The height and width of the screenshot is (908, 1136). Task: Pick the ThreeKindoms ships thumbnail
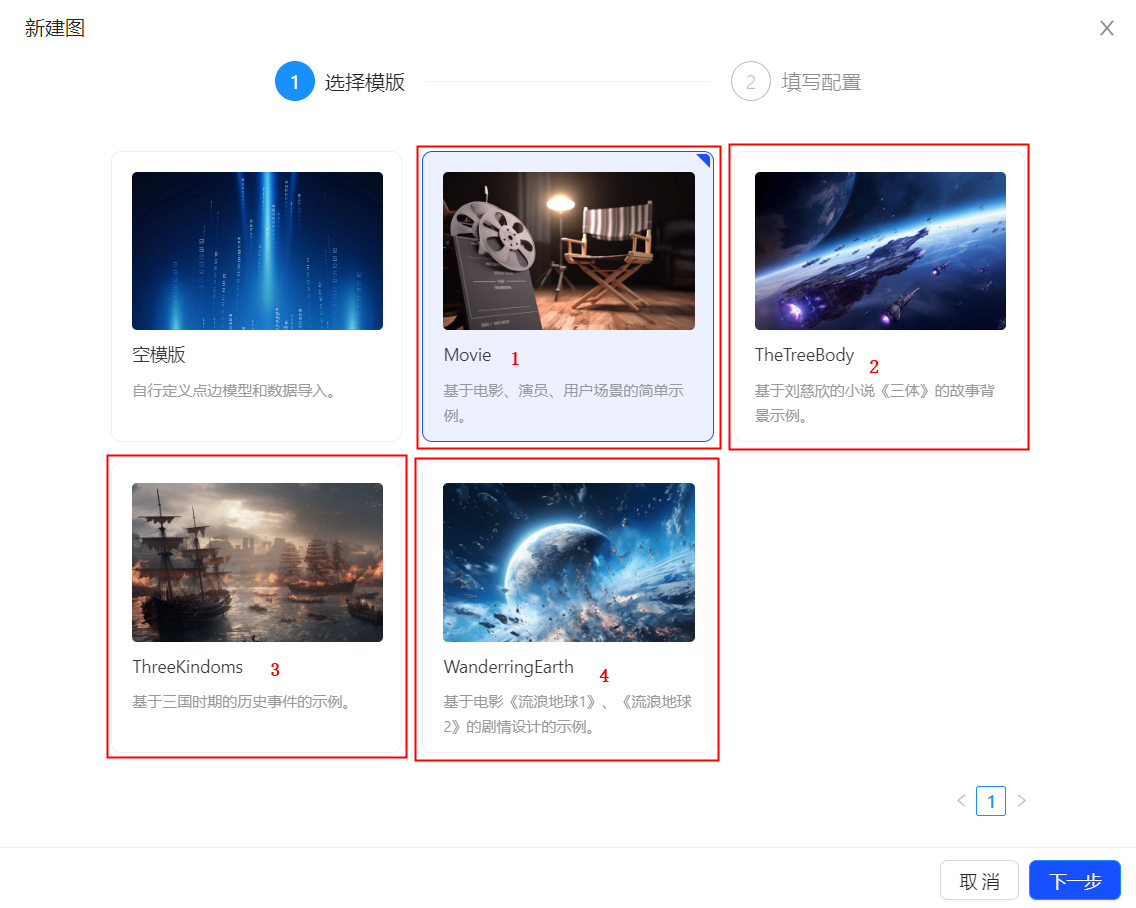coord(257,562)
